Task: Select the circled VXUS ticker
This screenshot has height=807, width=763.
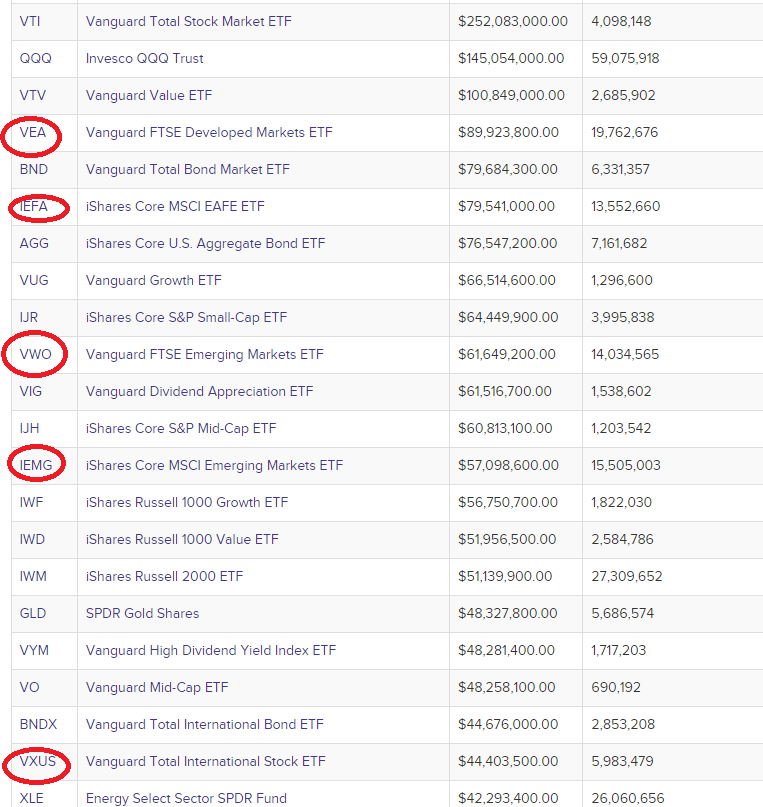Action: point(38,762)
